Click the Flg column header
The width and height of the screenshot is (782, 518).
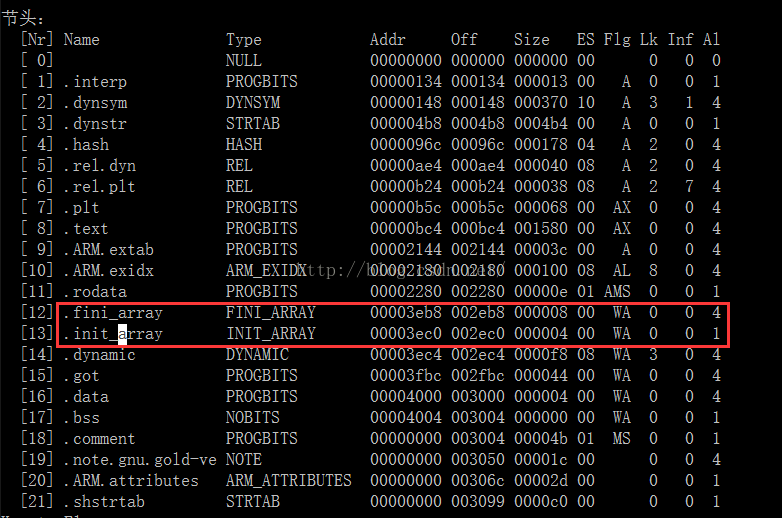[x=617, y=39]
